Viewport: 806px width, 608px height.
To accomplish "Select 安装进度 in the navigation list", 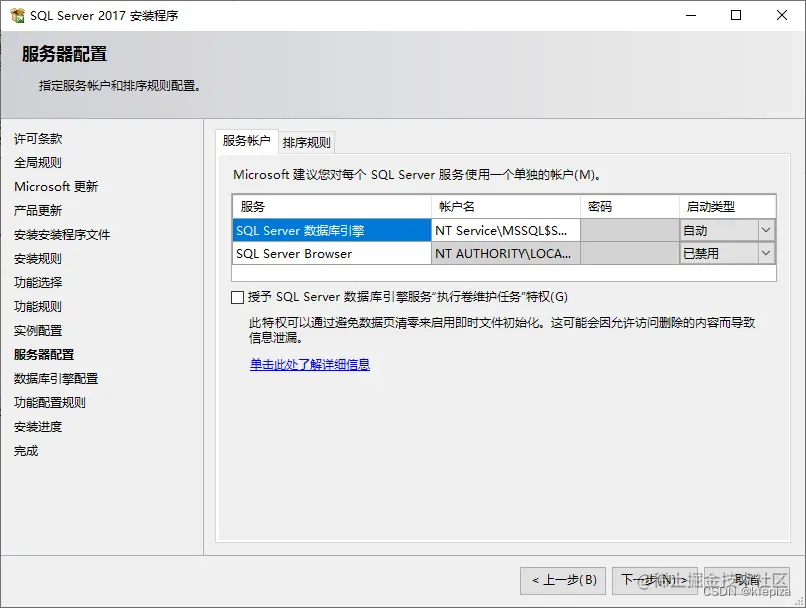I will coord(35,426).
